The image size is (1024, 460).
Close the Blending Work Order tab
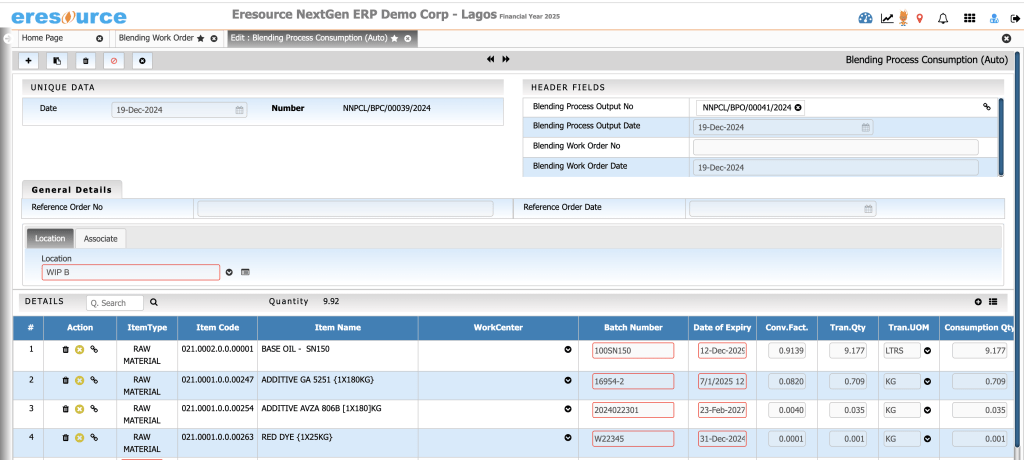(214, 39)
